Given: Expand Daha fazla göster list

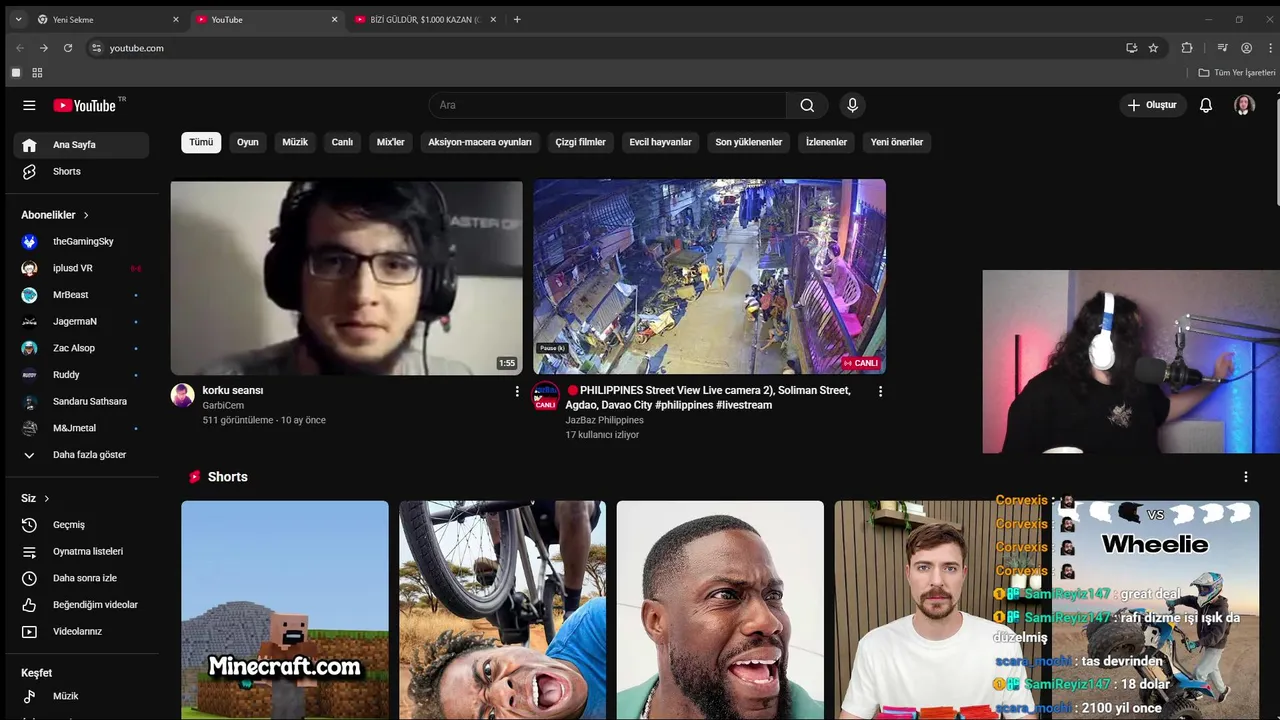Looking at the screenshot, I should pos(81,455).
